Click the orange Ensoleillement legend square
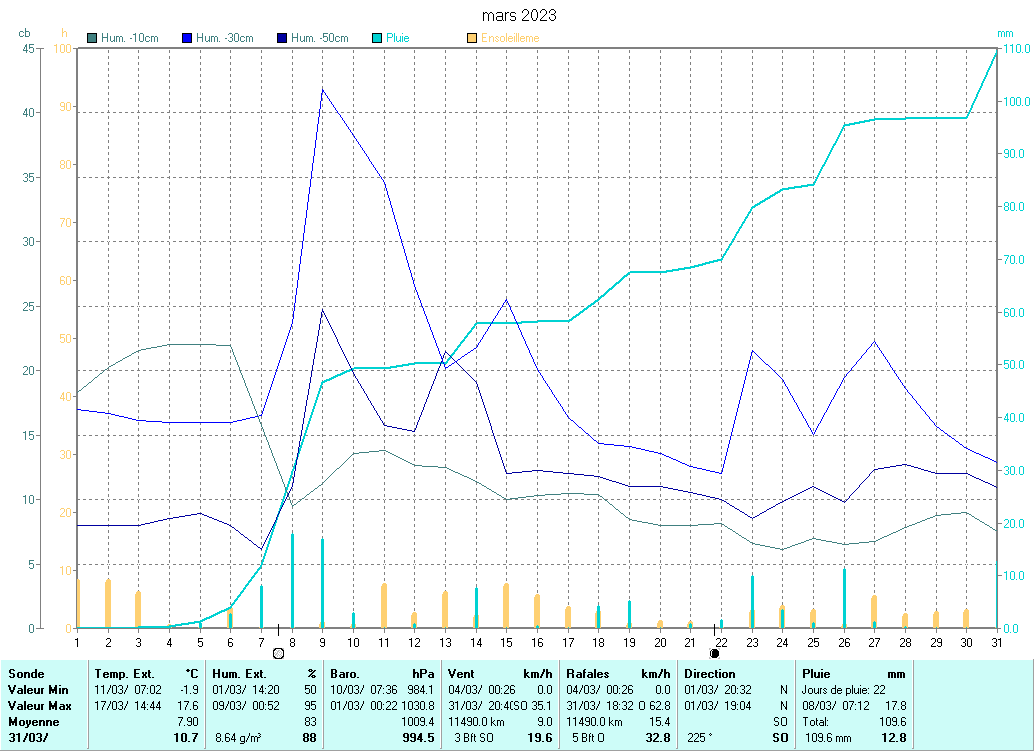 [472, 38]
